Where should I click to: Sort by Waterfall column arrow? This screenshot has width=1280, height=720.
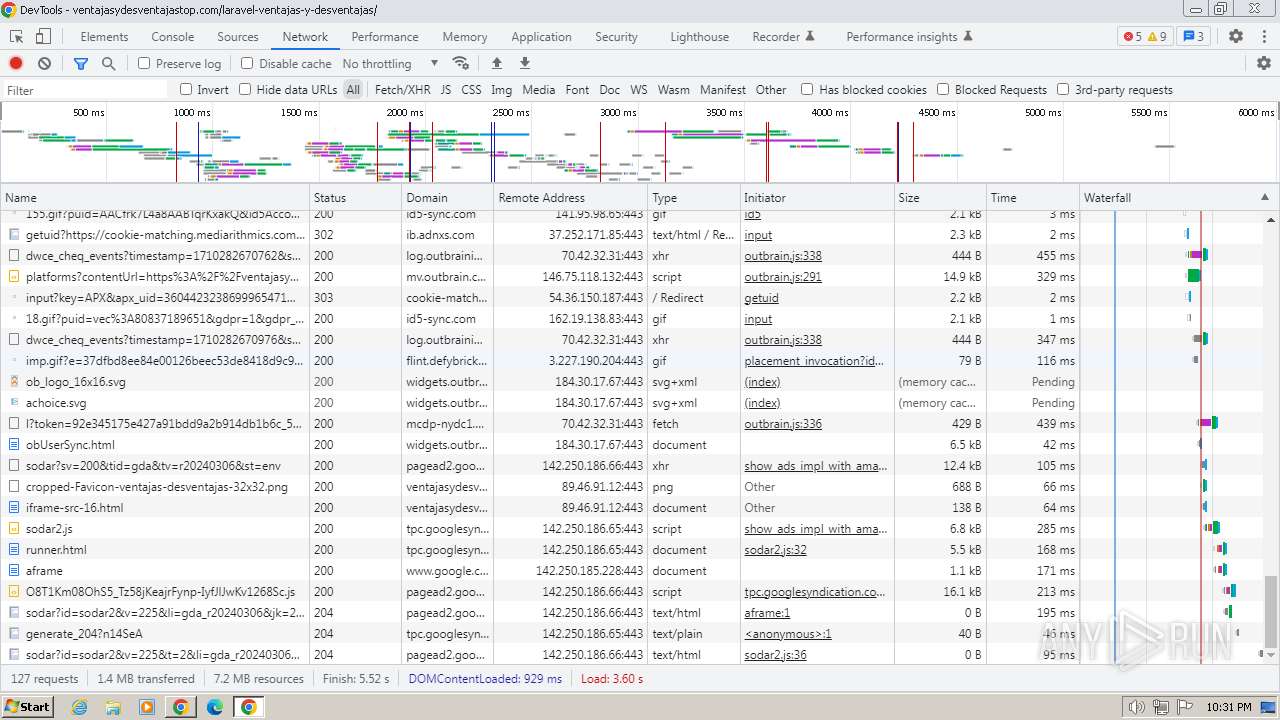click(1264, 197)
